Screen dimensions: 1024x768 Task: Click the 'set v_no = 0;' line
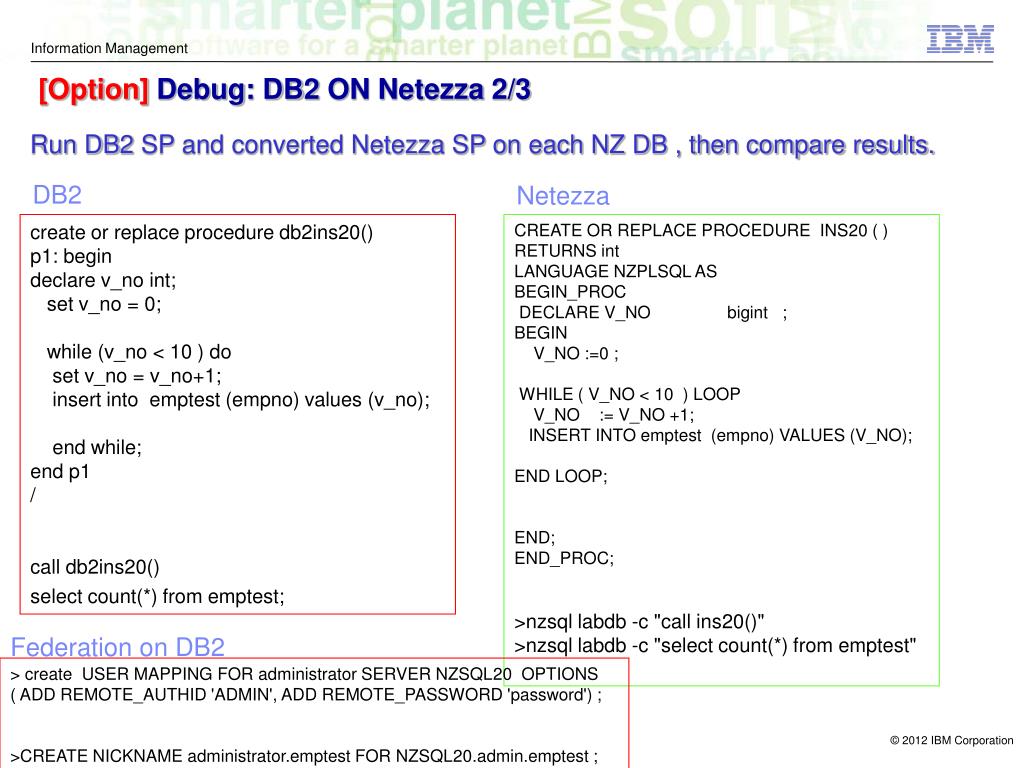pos(104,304)
